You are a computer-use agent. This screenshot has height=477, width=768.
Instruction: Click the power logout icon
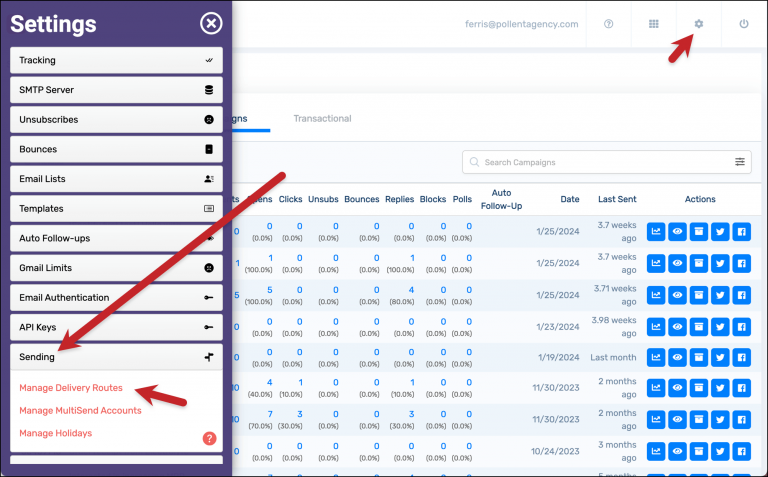coord(743,24)
